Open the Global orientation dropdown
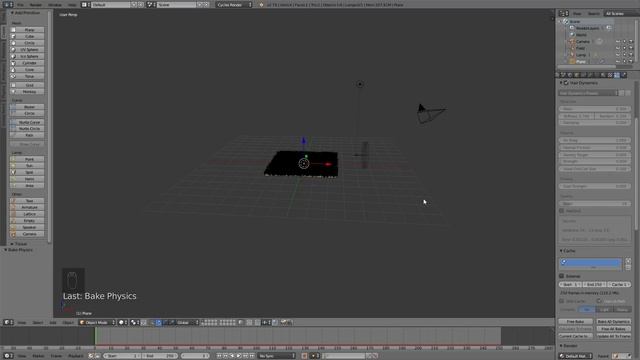The image size is (640, 360). click(188, 322)
